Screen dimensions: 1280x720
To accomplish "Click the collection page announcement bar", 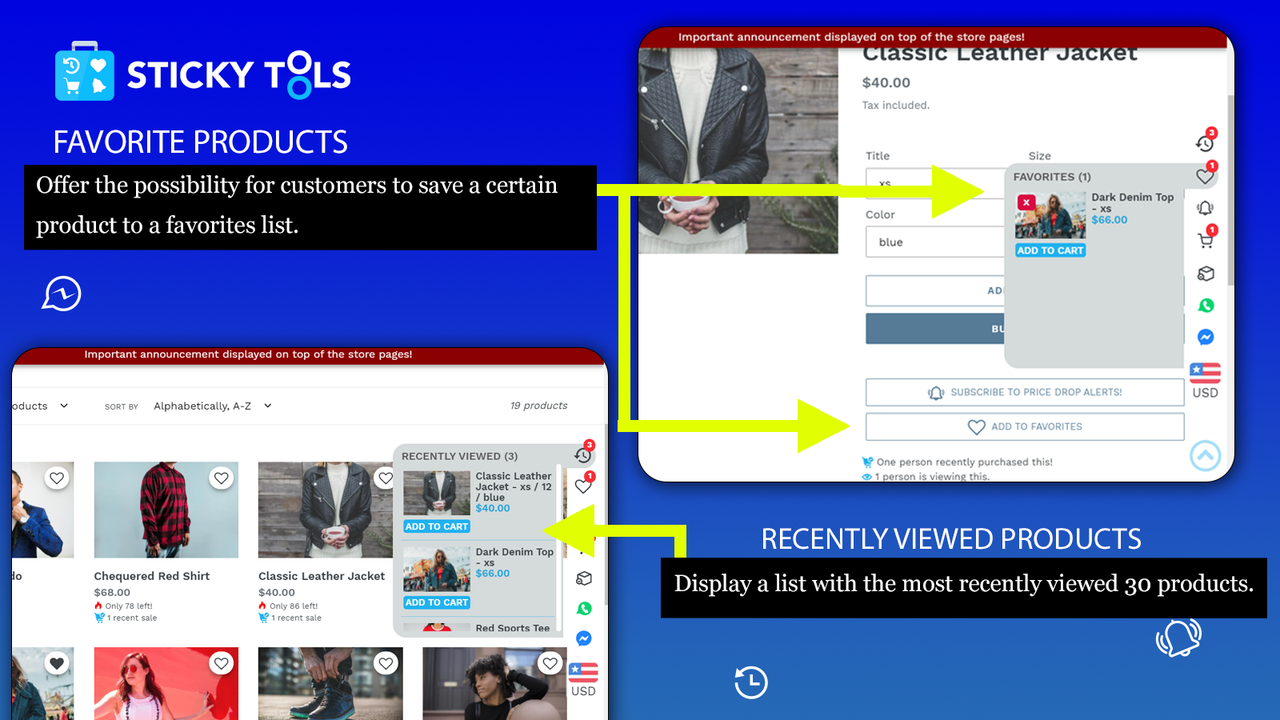I will (x=310, y=354).
